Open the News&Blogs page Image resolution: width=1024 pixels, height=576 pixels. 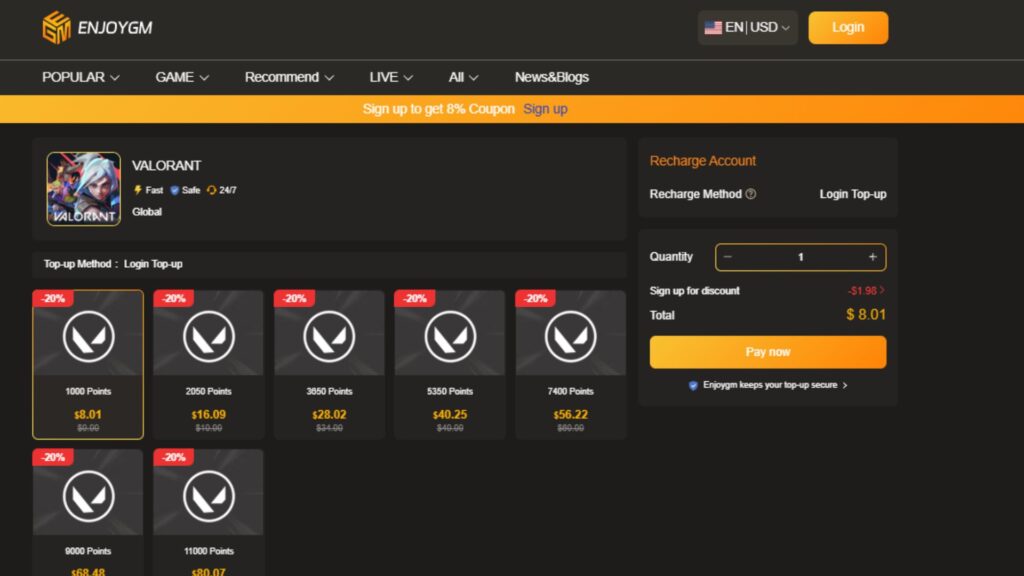[551, 77]
